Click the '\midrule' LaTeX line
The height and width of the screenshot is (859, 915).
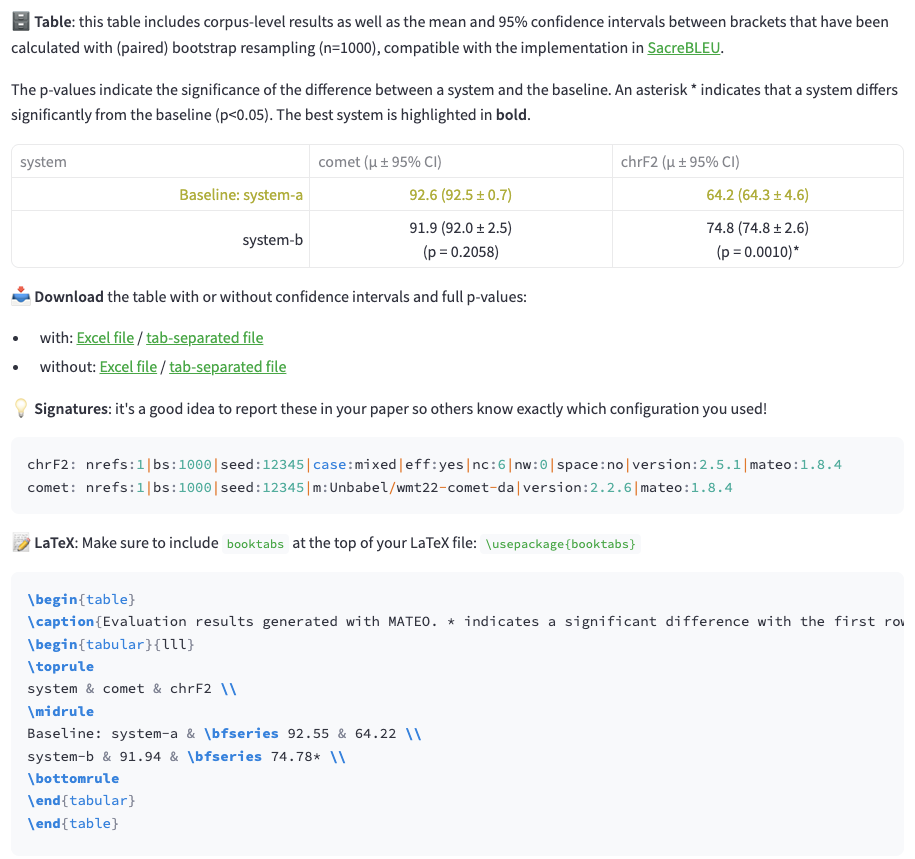pyautogui.click(x=60, y=711)
